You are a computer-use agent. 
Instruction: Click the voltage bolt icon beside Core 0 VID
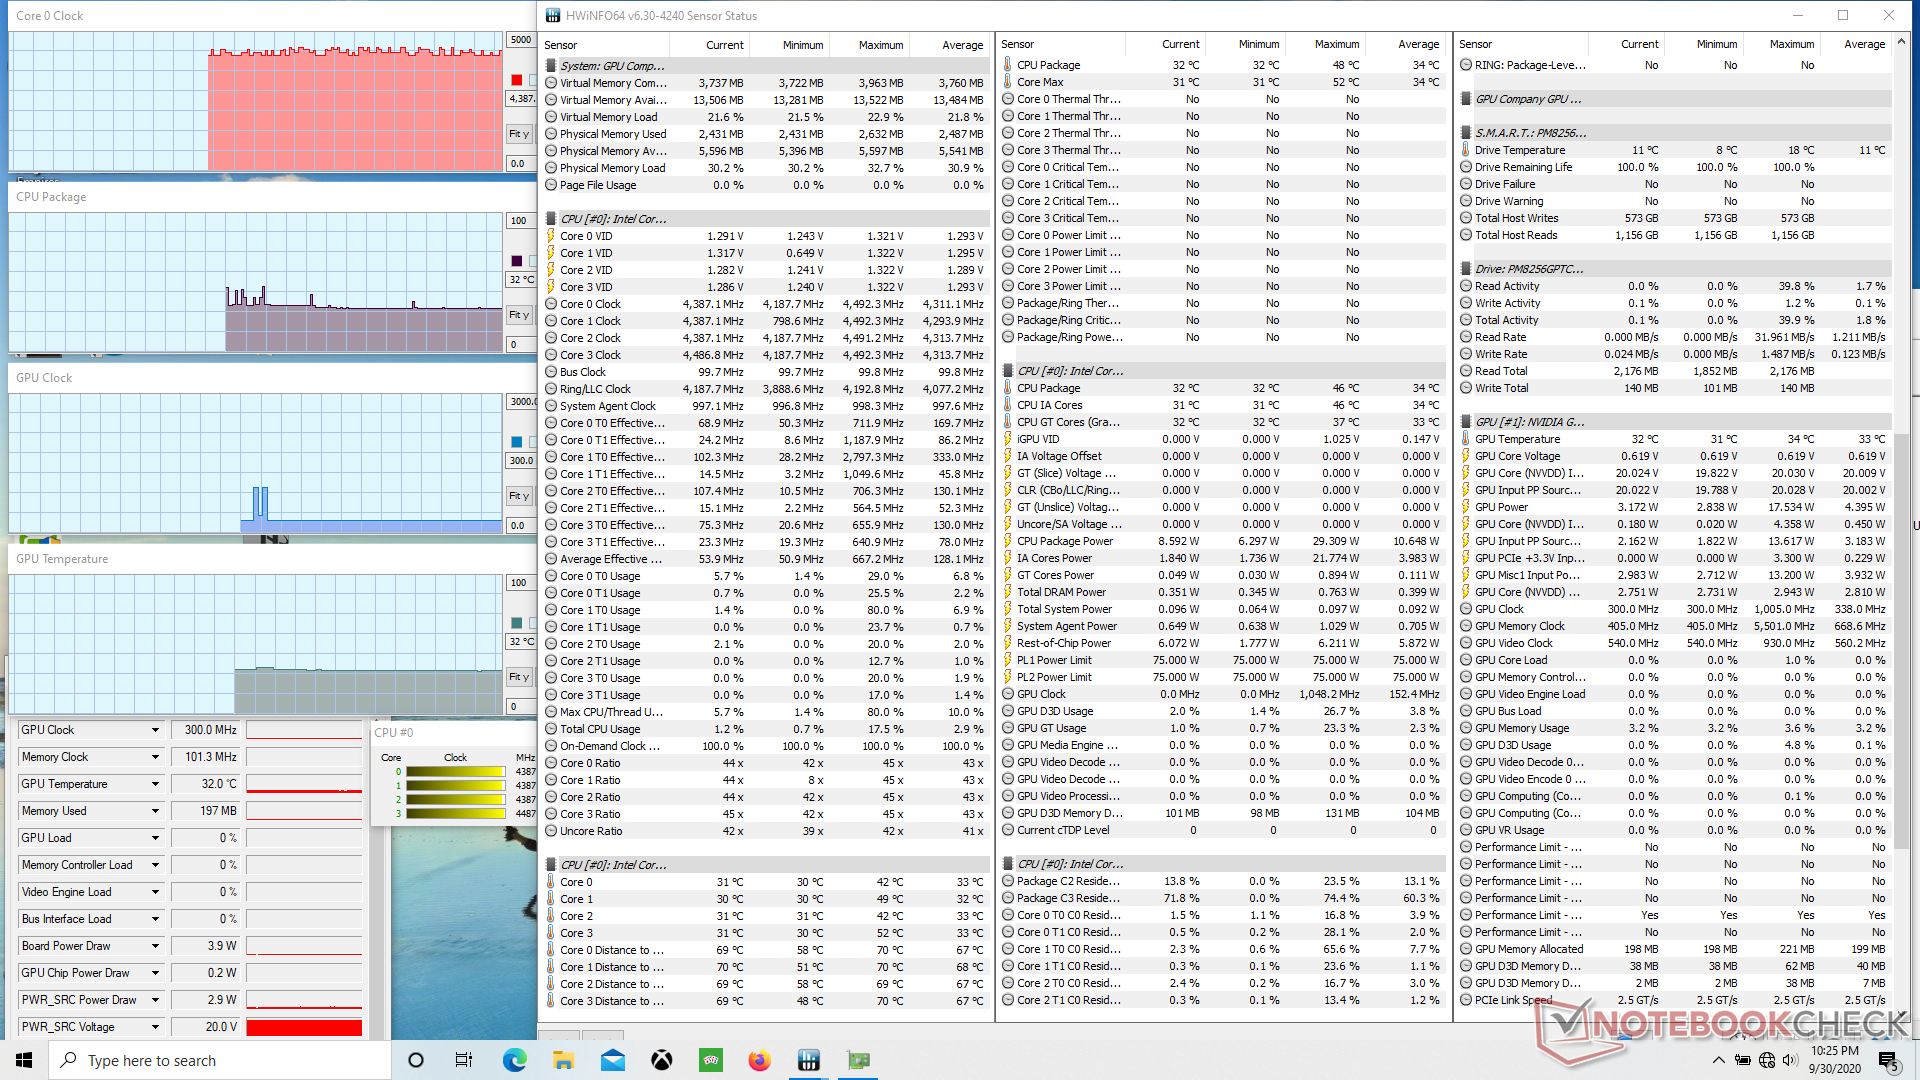[550, 237]
